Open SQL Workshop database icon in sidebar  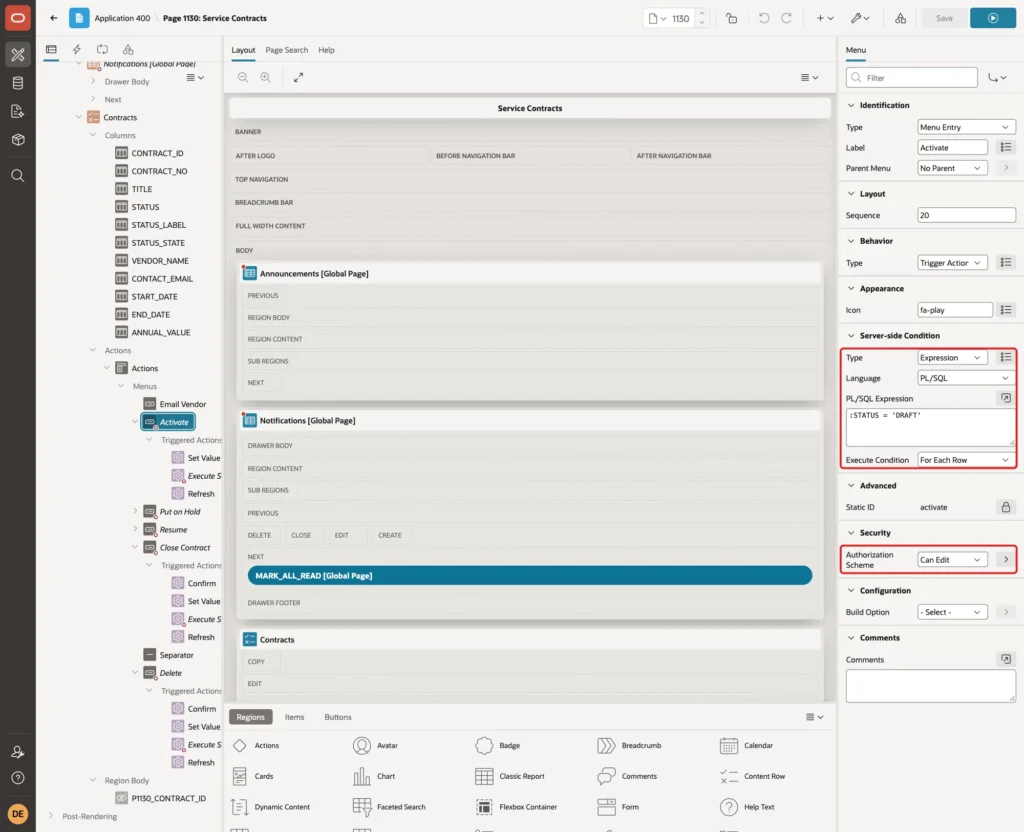coord(18,83)
